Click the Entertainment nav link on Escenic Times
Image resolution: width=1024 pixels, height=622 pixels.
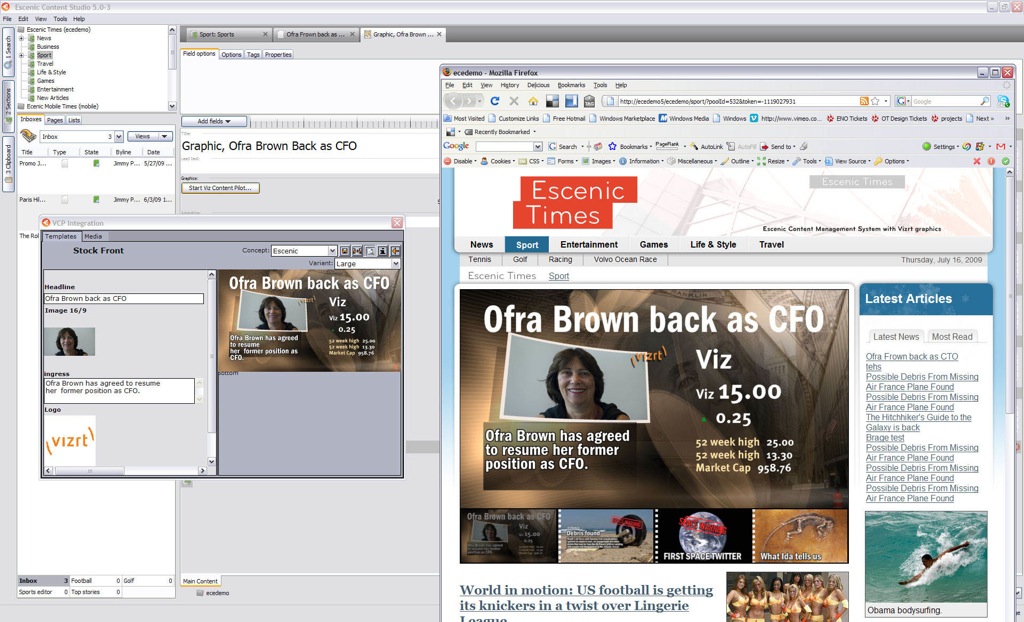click(588, 244)
